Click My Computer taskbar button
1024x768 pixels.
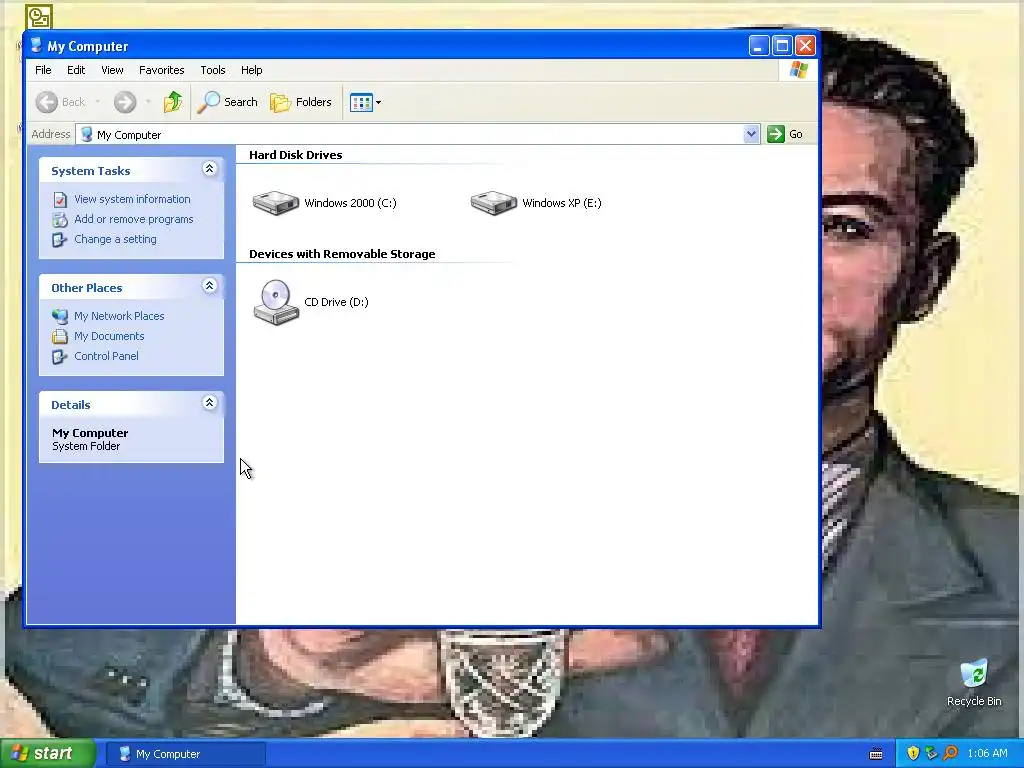tap(185, 754)
